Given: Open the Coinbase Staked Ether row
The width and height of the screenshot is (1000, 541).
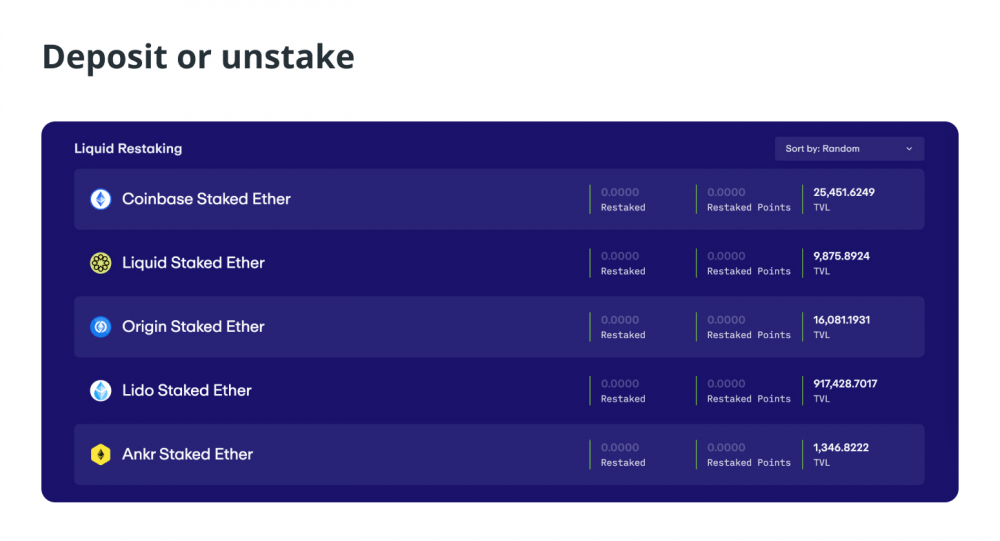Looking at the screenshot, I should 499,199.
